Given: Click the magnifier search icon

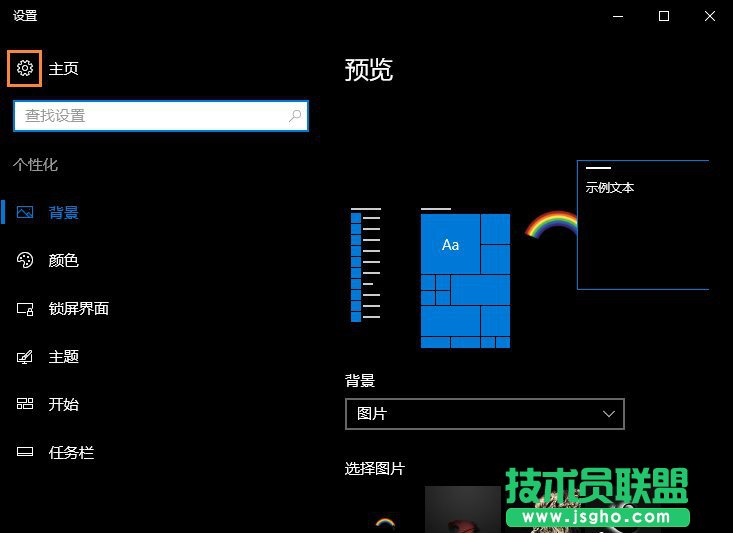Looking at the screenshot, I should (295, 115).
